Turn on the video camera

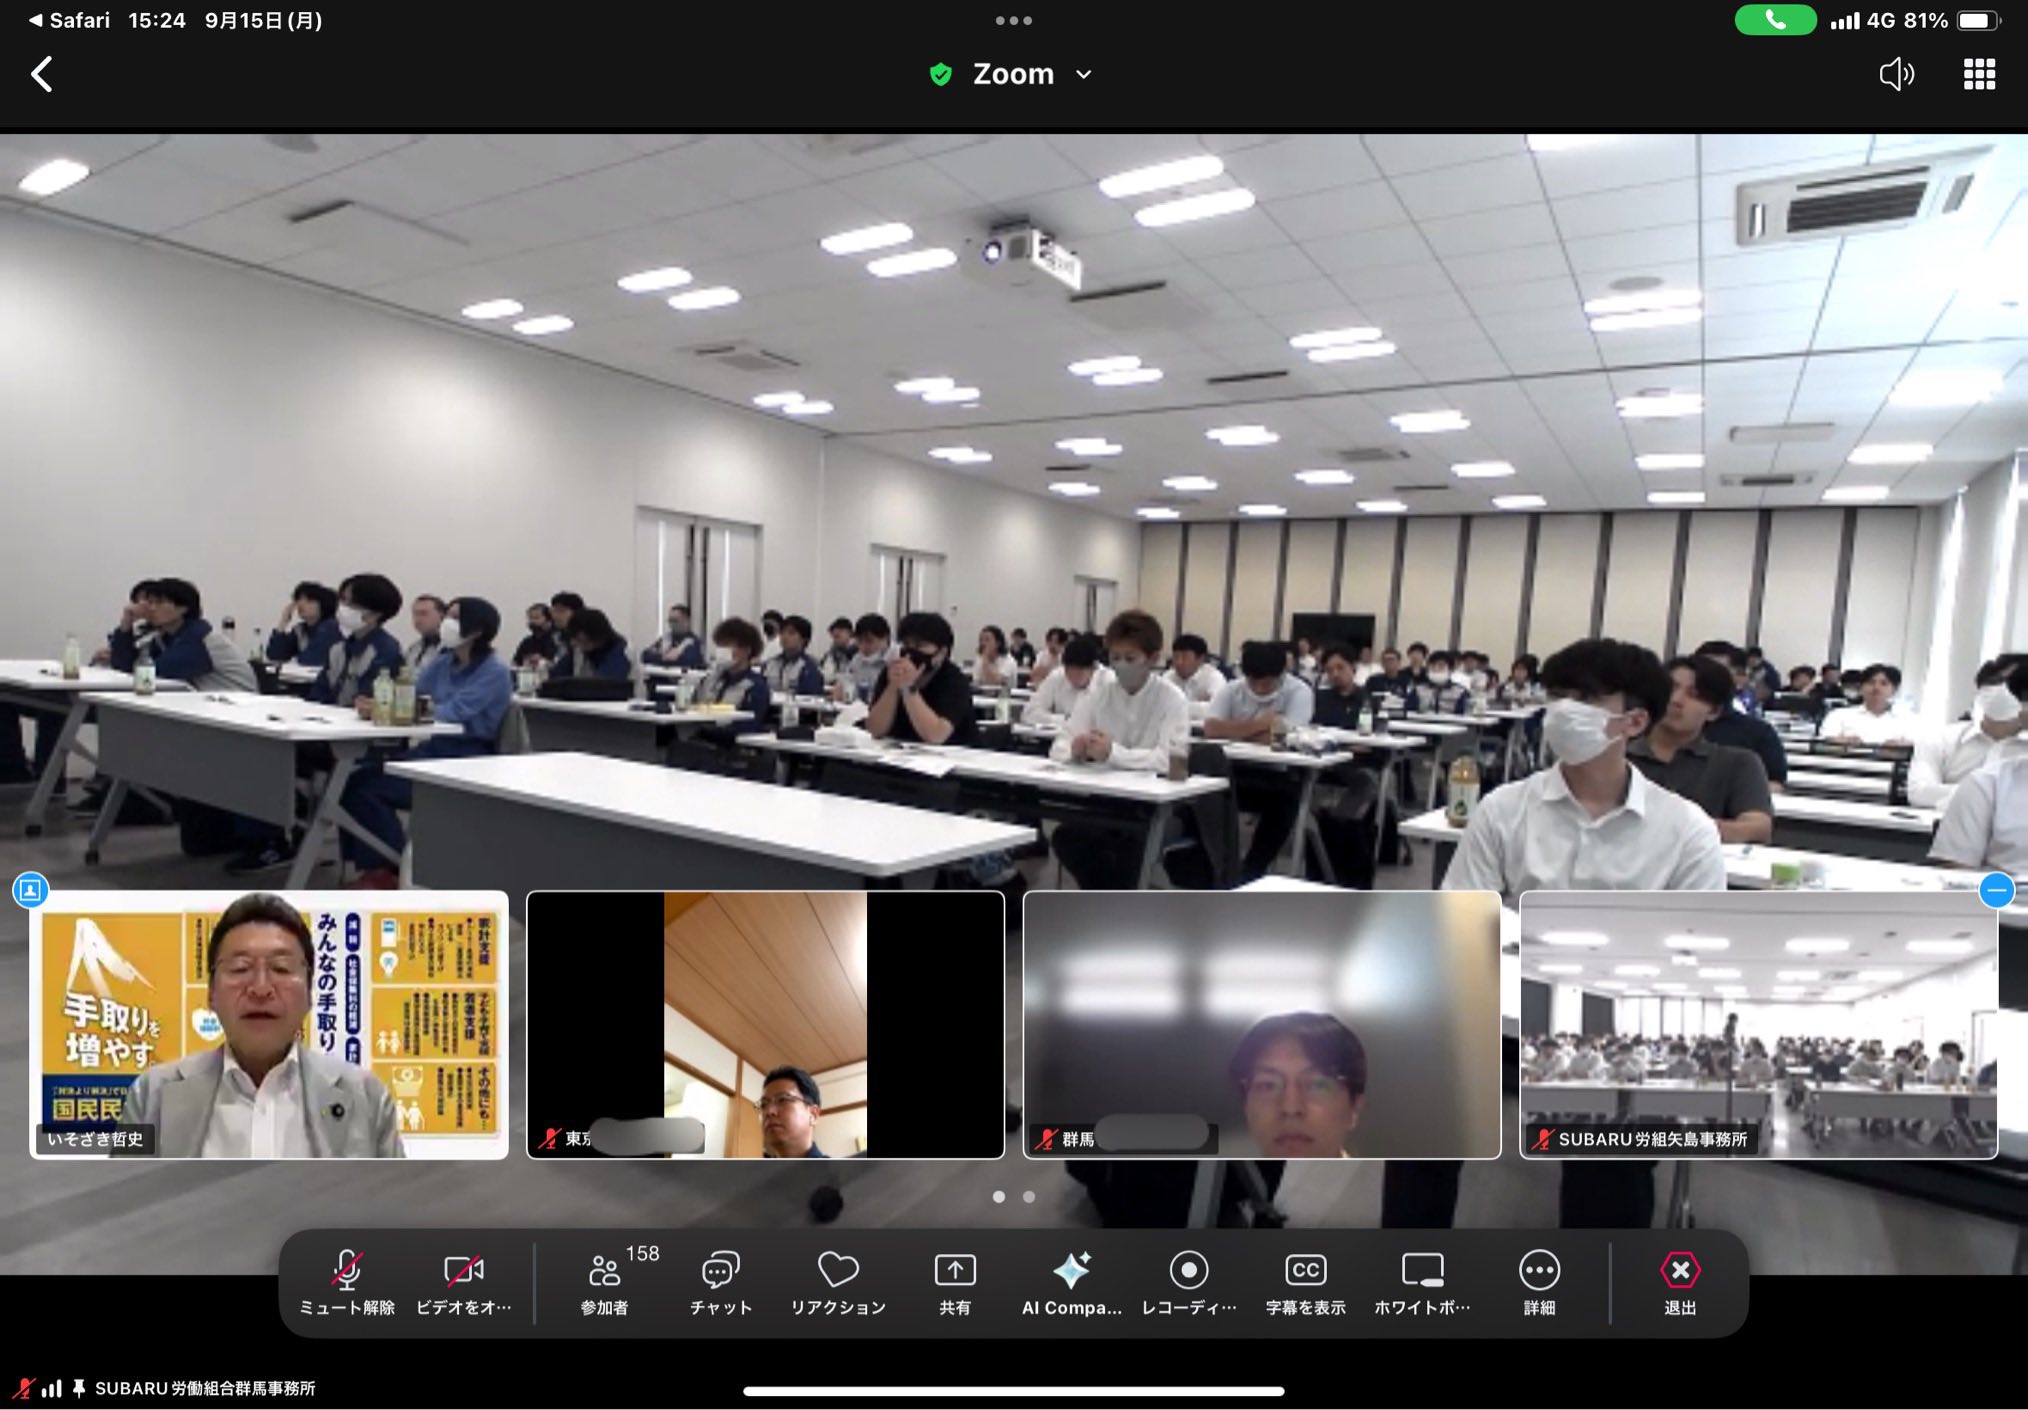pyautogui.click(x=463, y=1281)
